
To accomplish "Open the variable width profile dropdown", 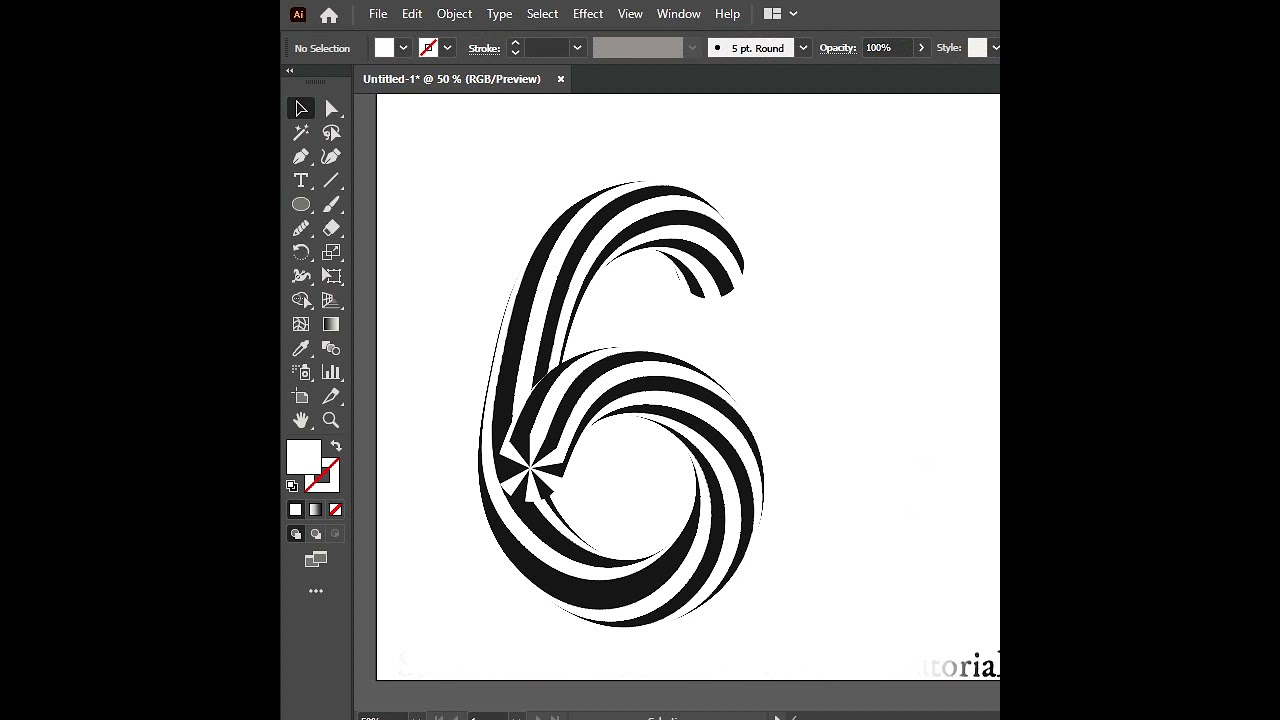I will pyautogui.click(x=690, y=48).
